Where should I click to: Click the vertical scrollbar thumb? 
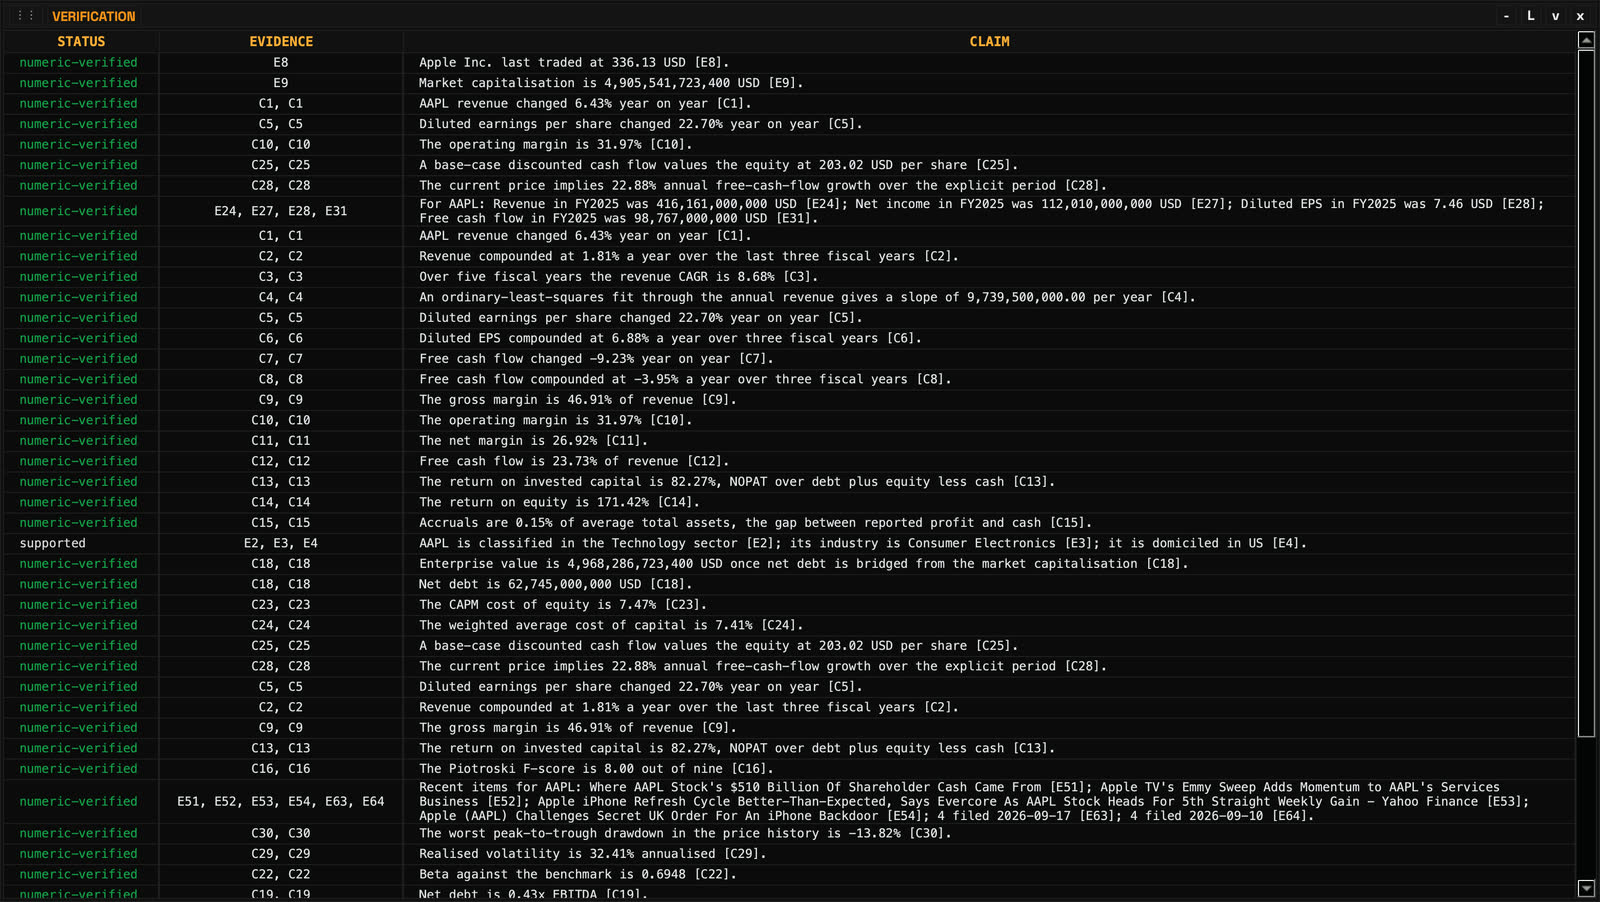coord(1586,393)
